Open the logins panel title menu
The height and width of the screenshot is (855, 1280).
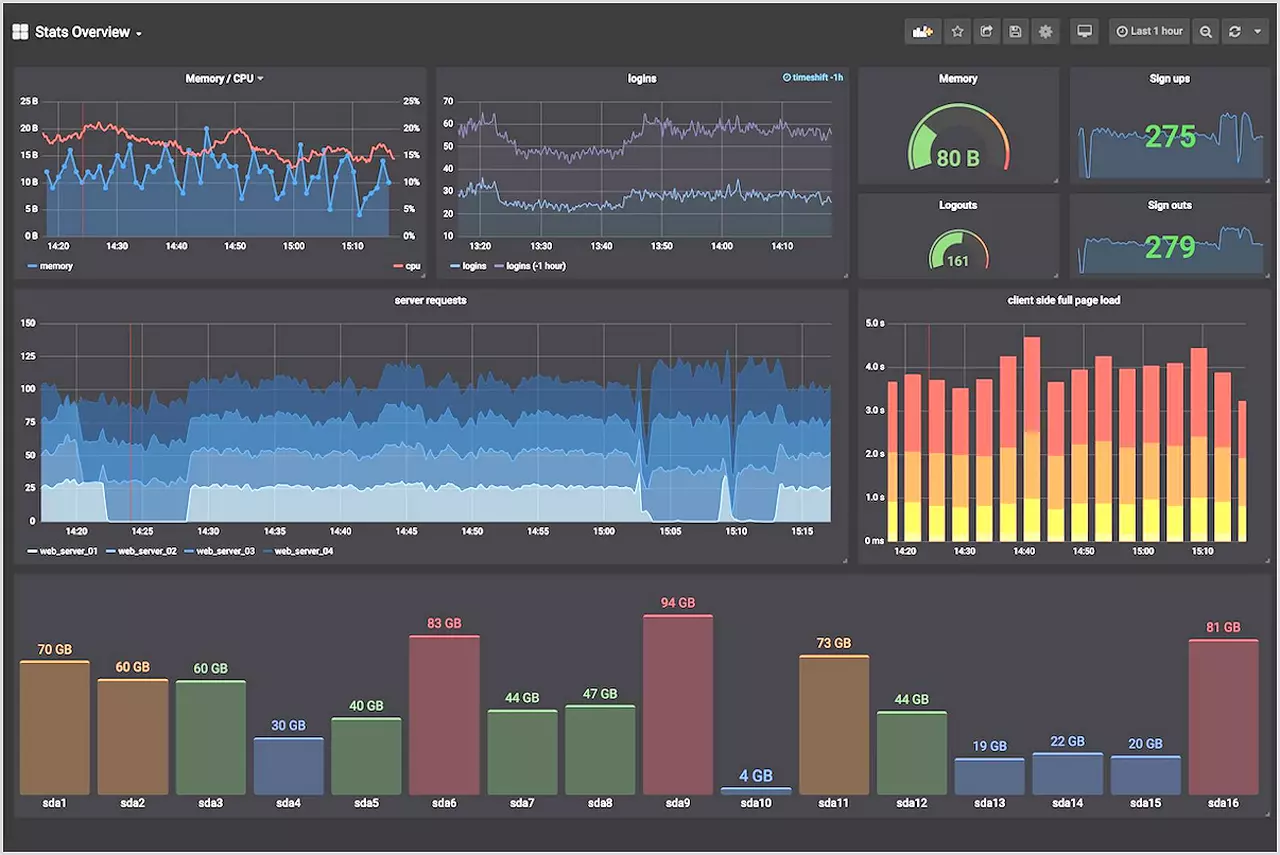pos(642,78)
